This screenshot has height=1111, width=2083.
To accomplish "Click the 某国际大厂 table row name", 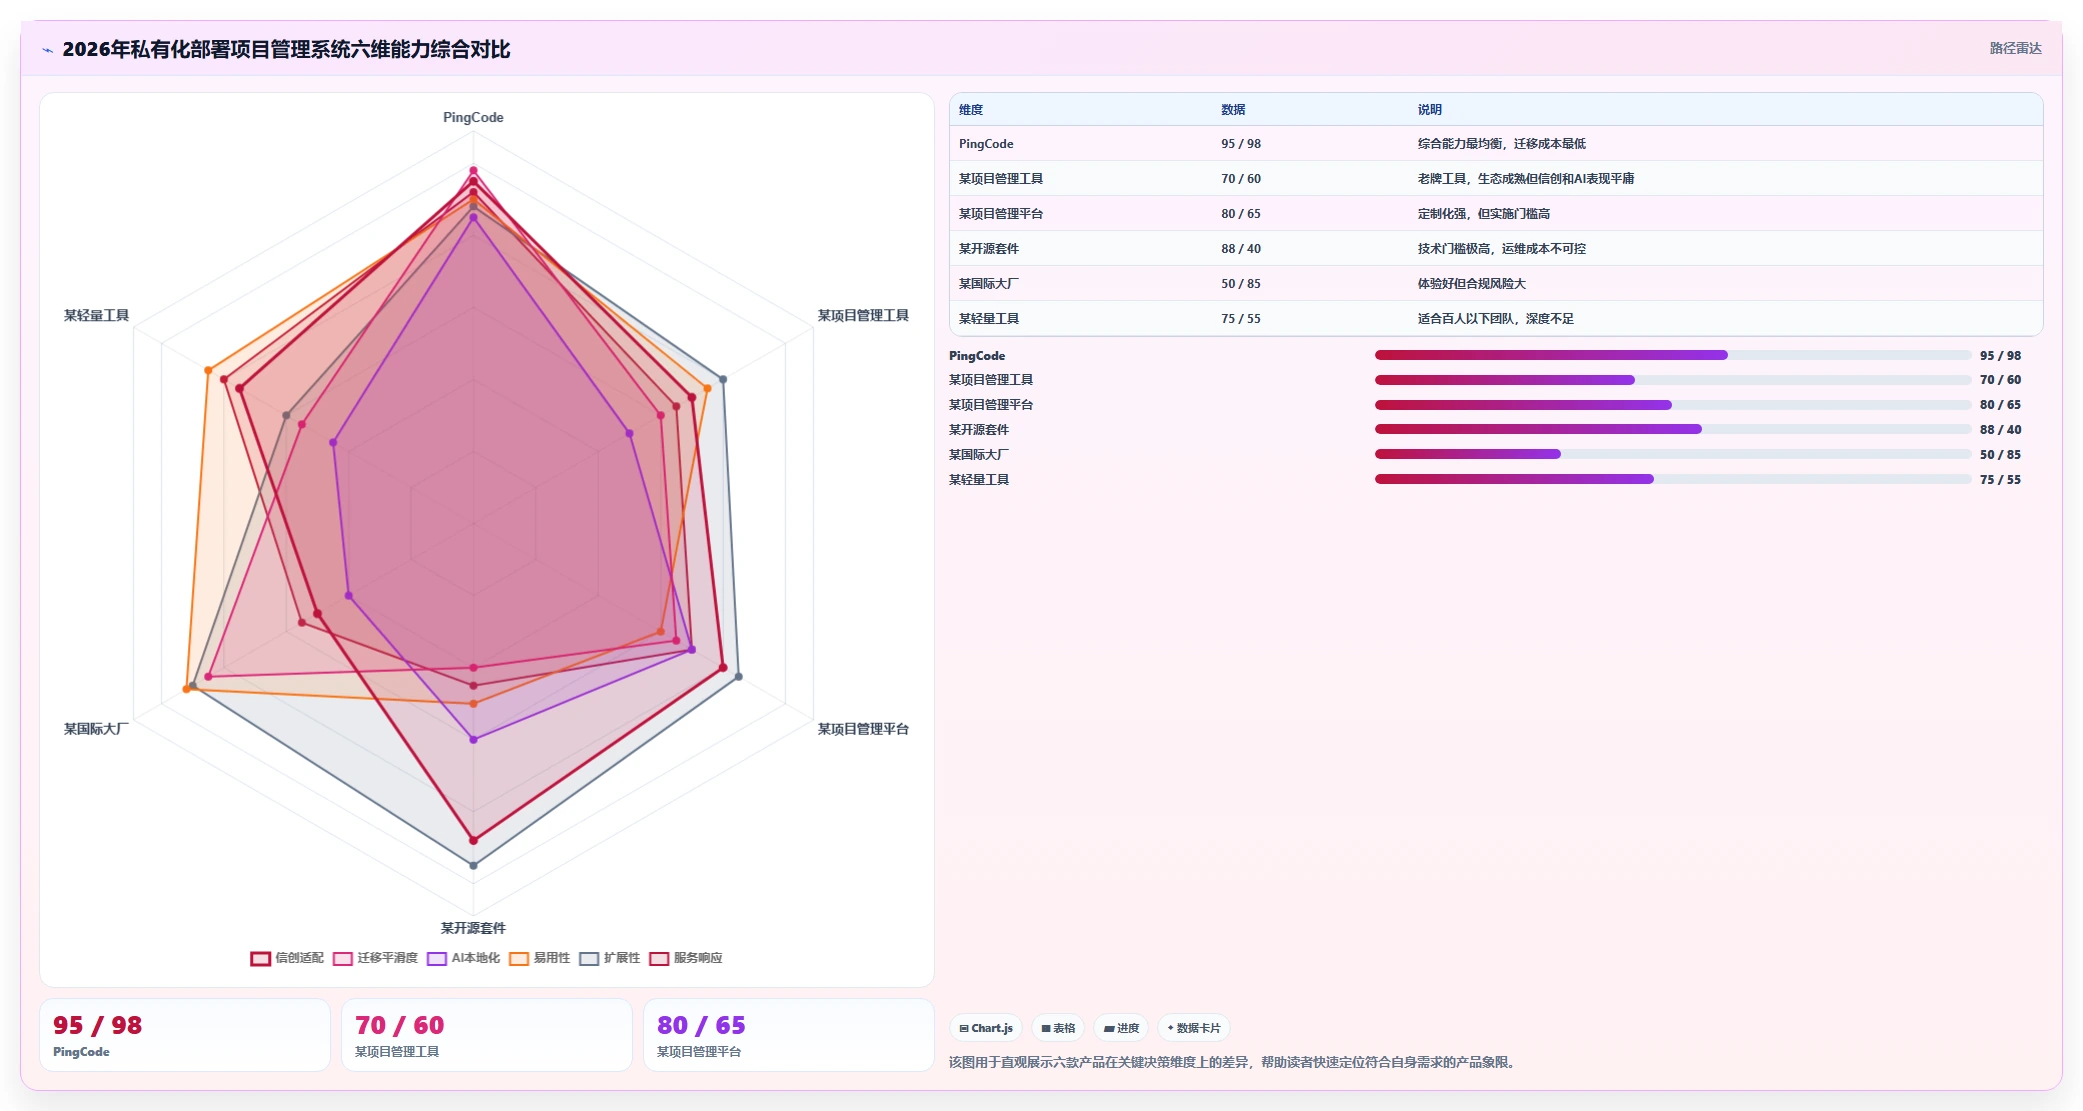I will (989, 284).
